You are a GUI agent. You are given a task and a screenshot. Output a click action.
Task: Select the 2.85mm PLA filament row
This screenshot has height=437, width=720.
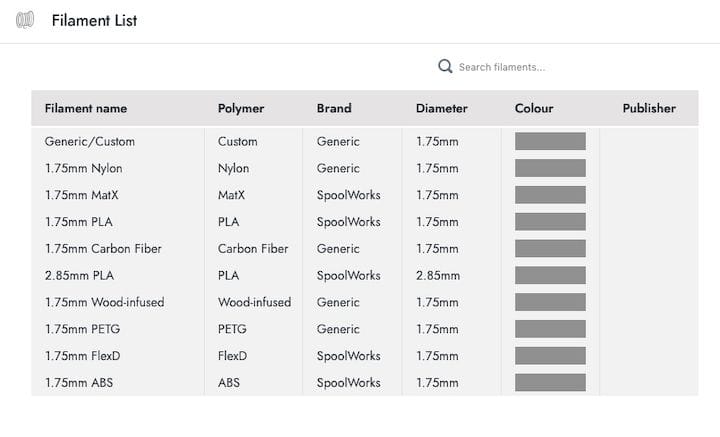pos(80,275)
